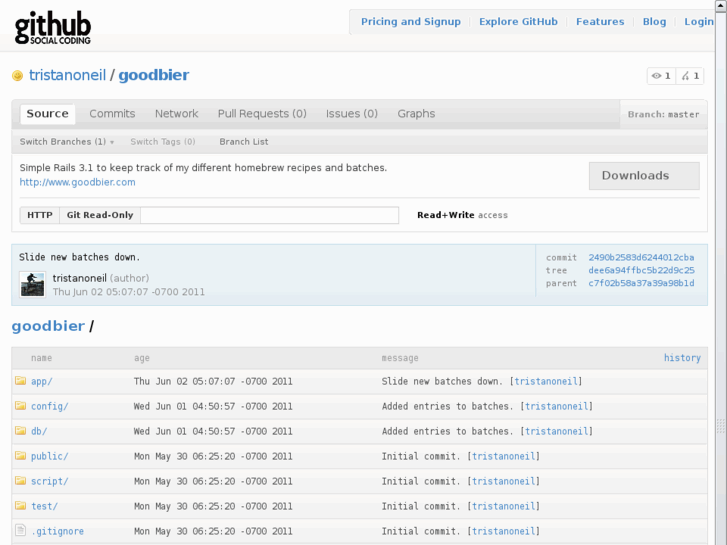Click goodbier breadcrumb heading link
727x545 pixels.
(x=48, y=326)
